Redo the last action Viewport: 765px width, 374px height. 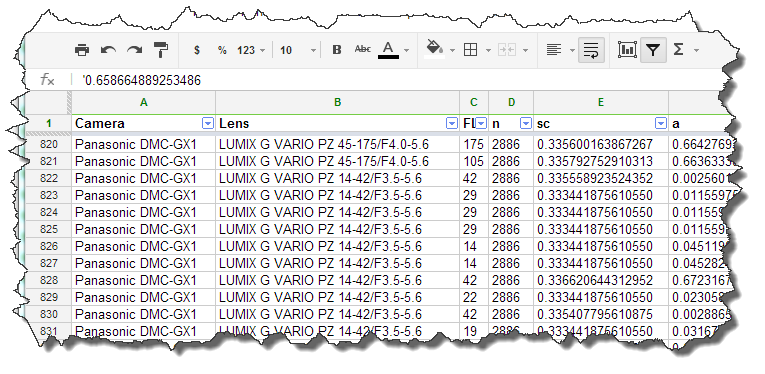pos(134,50)
